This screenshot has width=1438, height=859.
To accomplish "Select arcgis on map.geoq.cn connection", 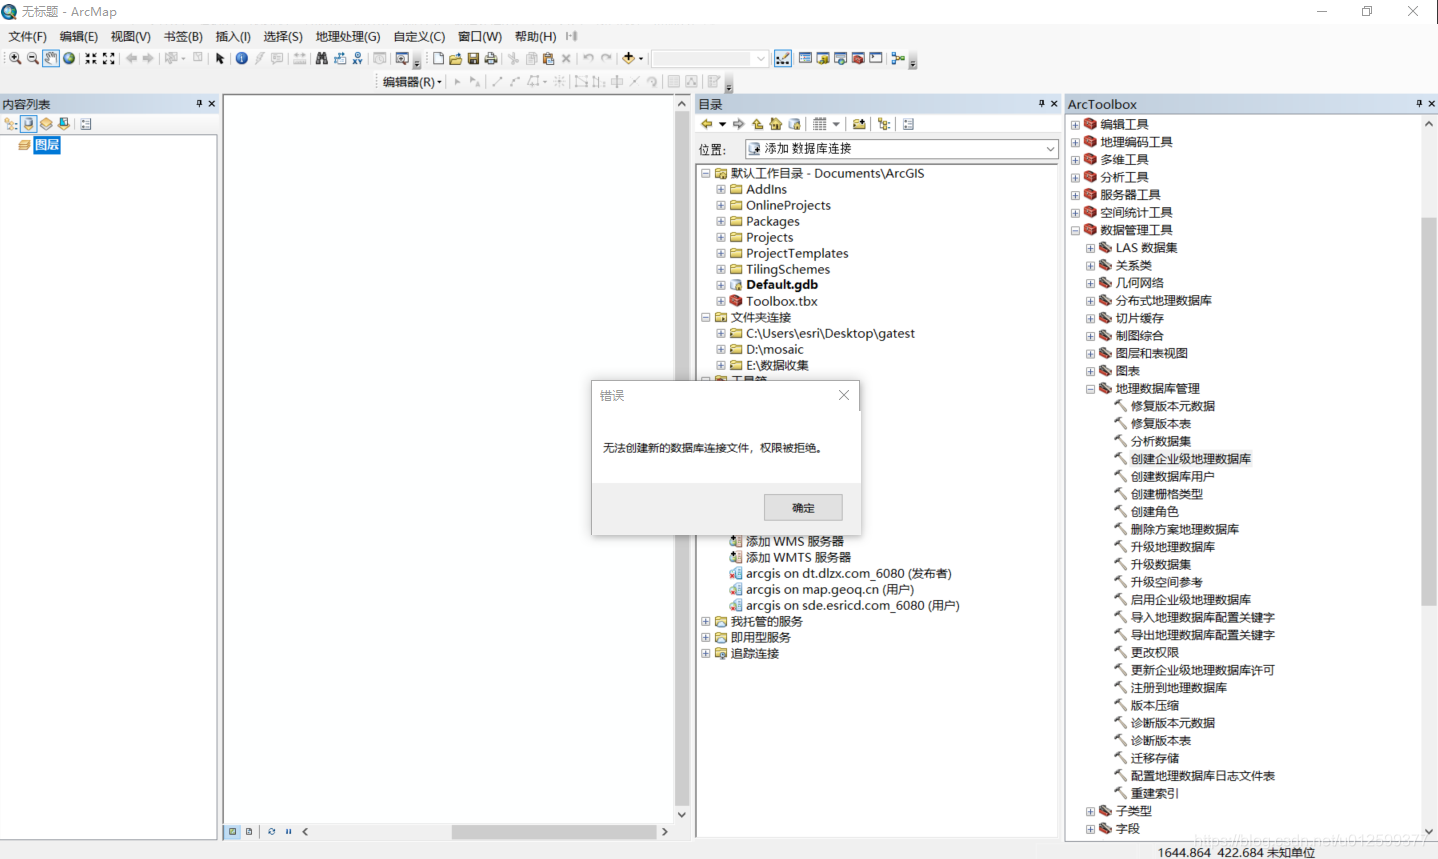I will [829, 589].
